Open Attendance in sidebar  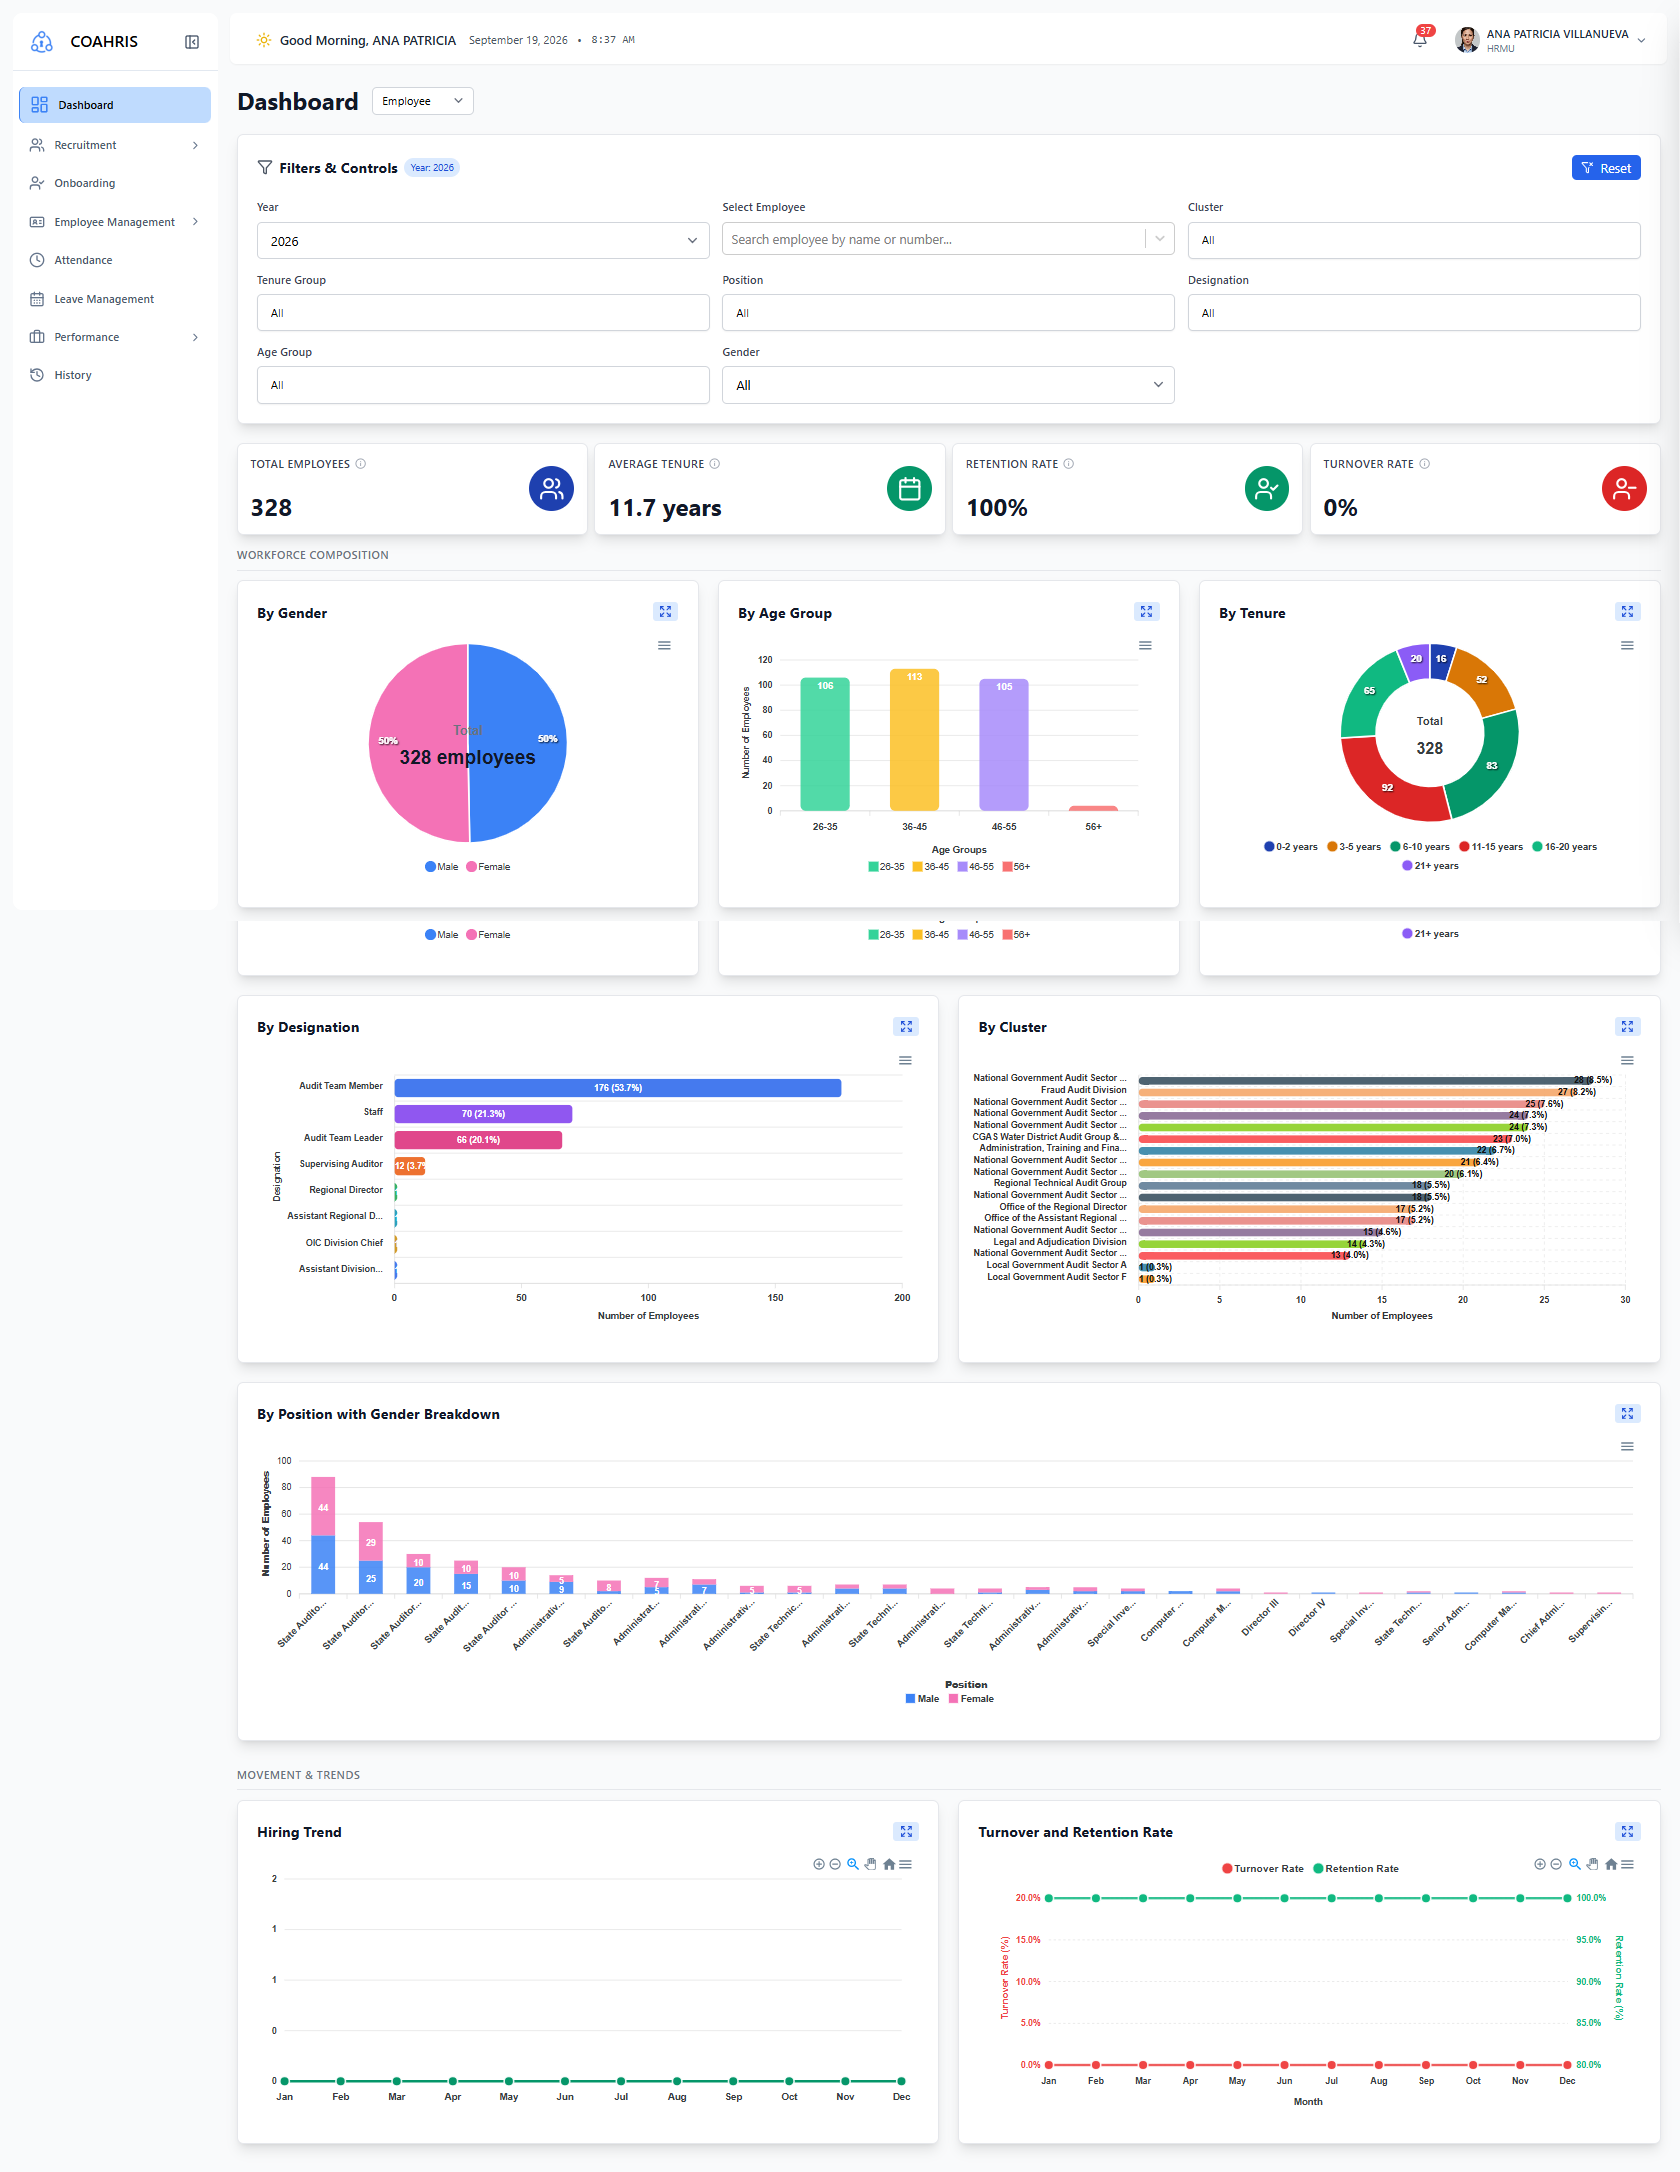[x=115, y=260]
